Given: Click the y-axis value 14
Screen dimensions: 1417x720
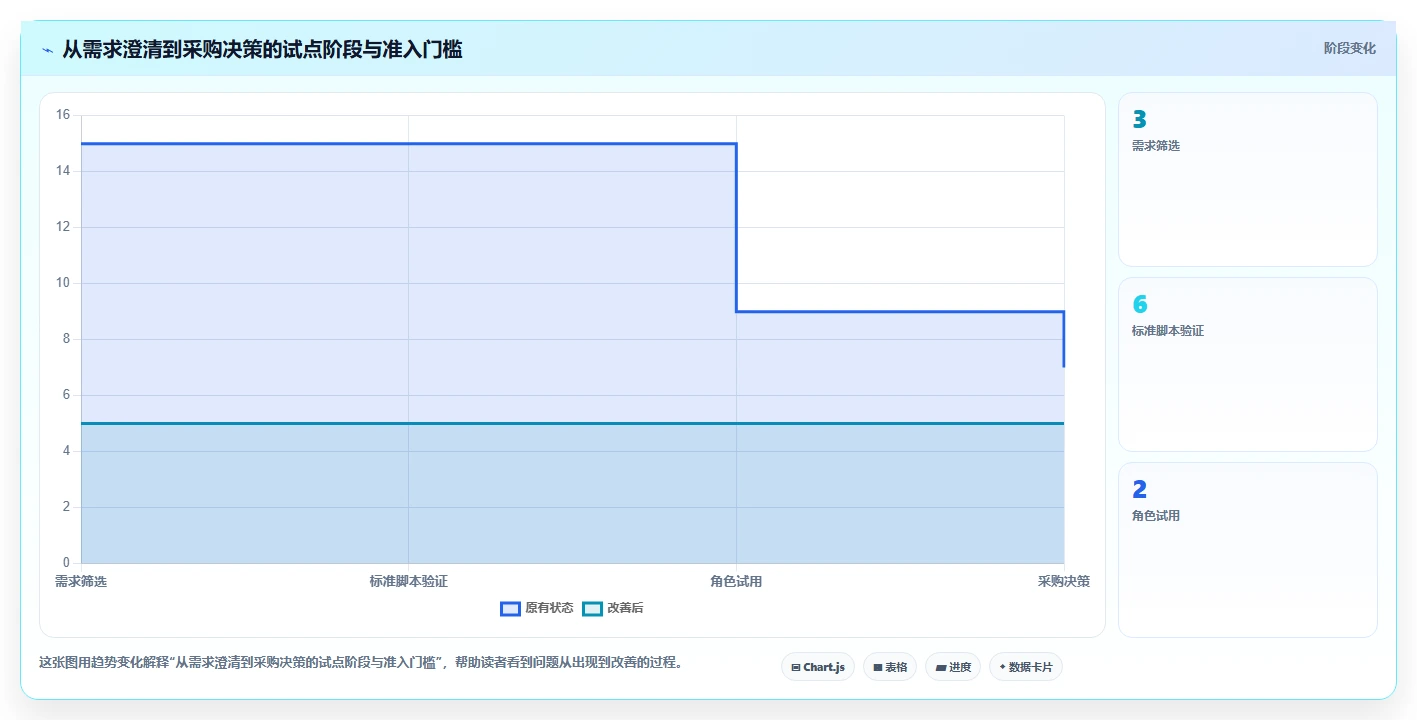Looking at the screenshot, I should coord(63,171).
